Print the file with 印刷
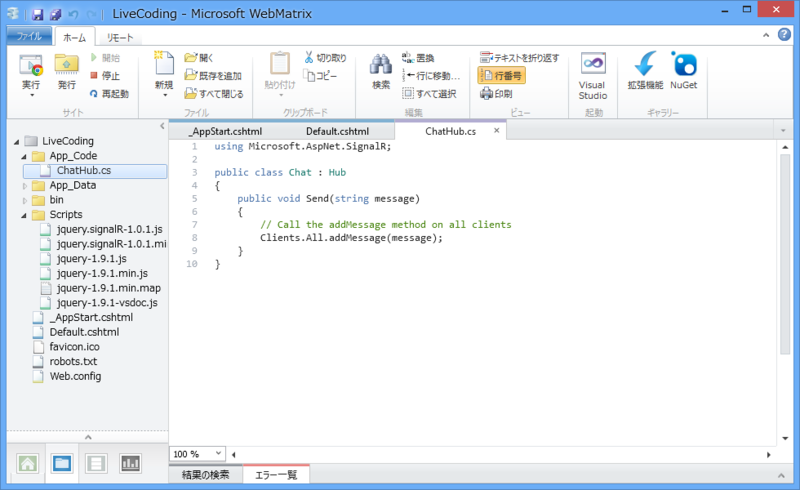 point(496,94)
